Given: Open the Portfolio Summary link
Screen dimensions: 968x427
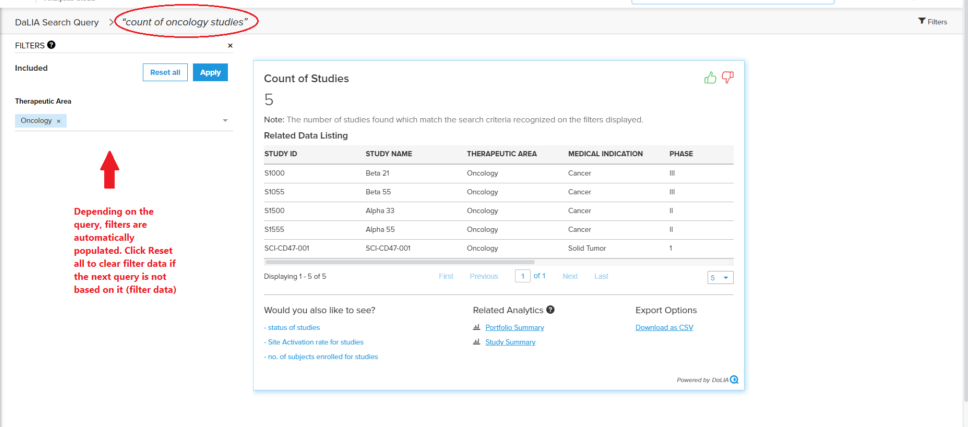Looking at the screenshot, I should pyautogui.click(x=515, y=328).
